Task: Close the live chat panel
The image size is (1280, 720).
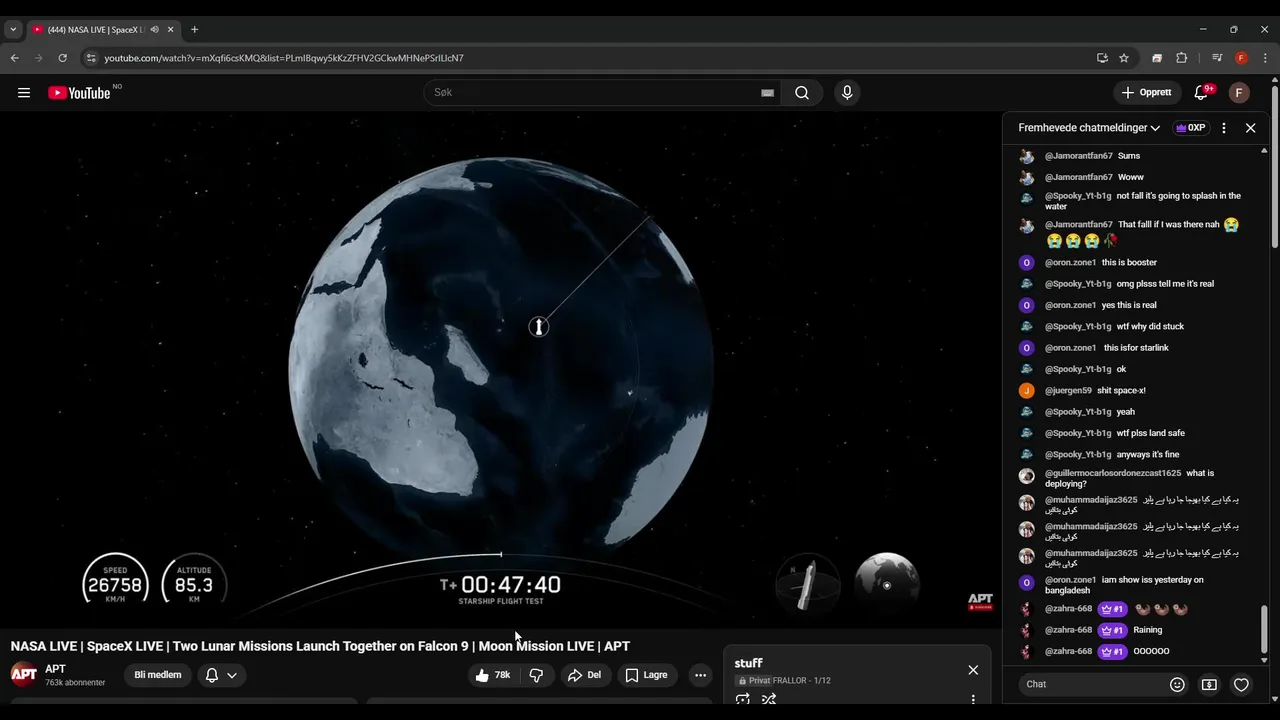Action: 1250,128
